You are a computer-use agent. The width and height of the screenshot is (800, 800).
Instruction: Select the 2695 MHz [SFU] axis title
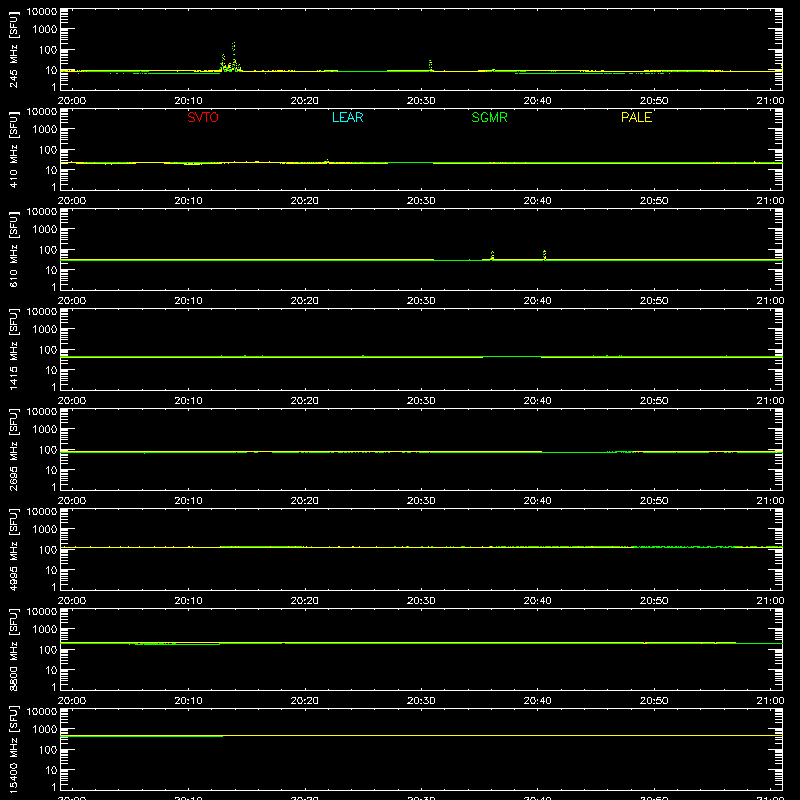click(14, 449)
